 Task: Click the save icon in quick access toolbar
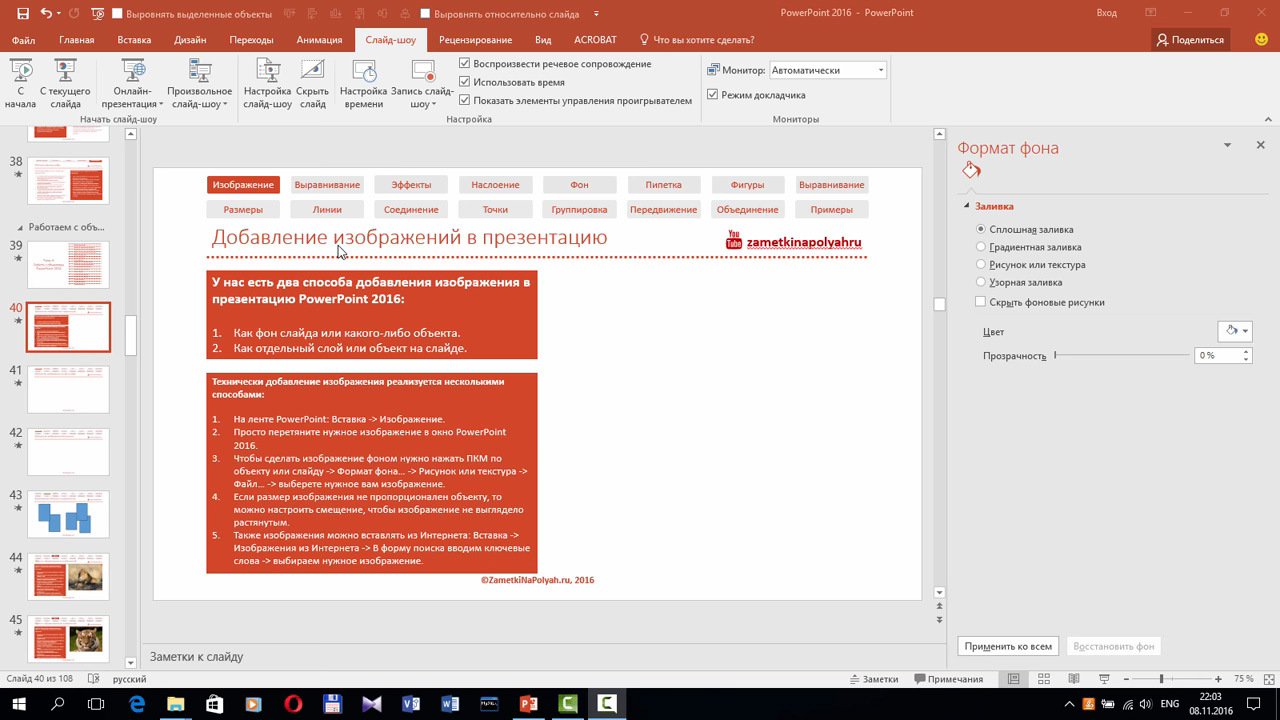click(x=19, y=14)
